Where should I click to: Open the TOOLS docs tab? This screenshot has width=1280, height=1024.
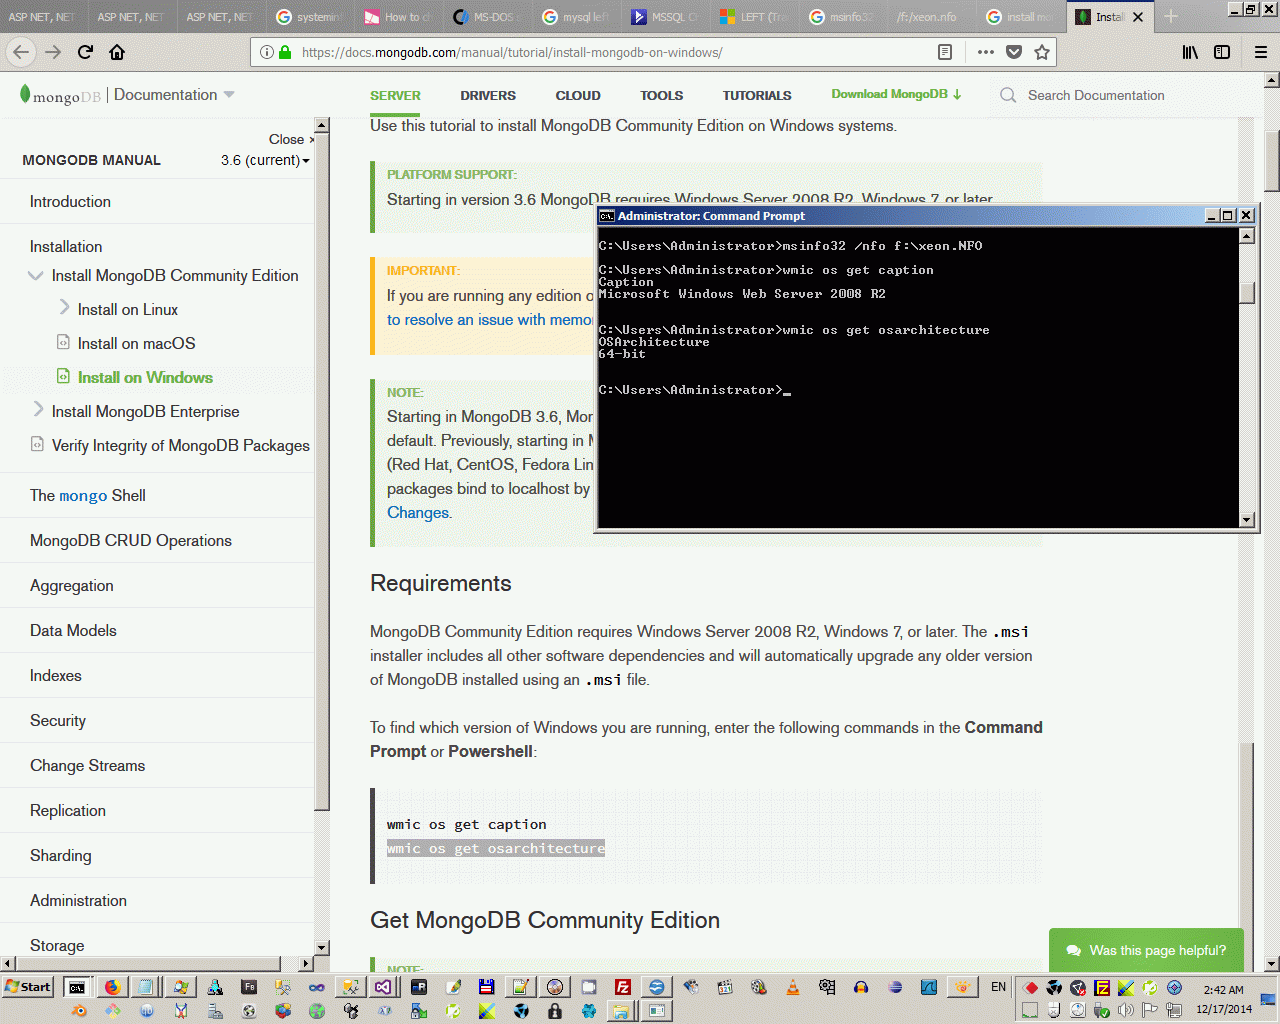point(662,96)
